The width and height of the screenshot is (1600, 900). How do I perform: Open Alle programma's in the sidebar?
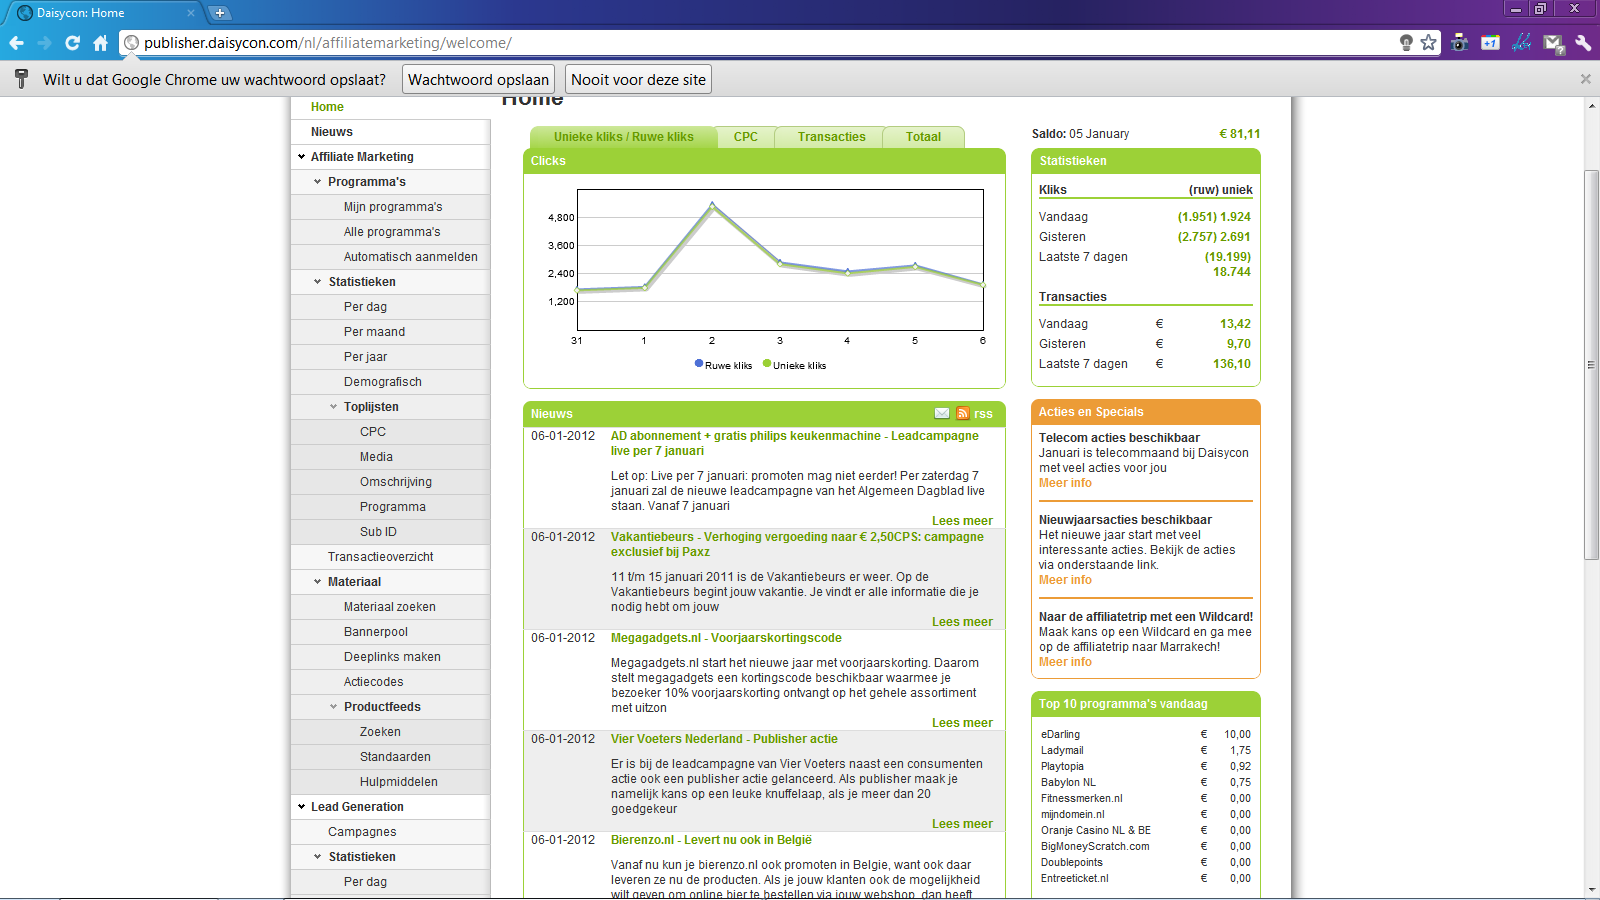(x=392, y=232)
